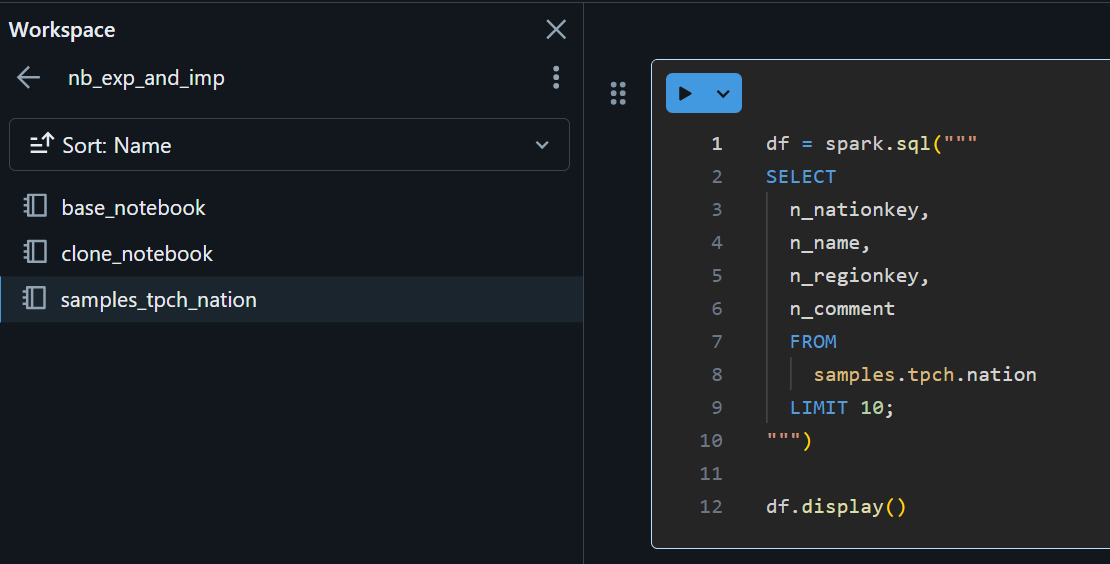Grab the cell drag handle
Image resolution: width=1110 pixels, height=564 pixels.
click(618, 94)
